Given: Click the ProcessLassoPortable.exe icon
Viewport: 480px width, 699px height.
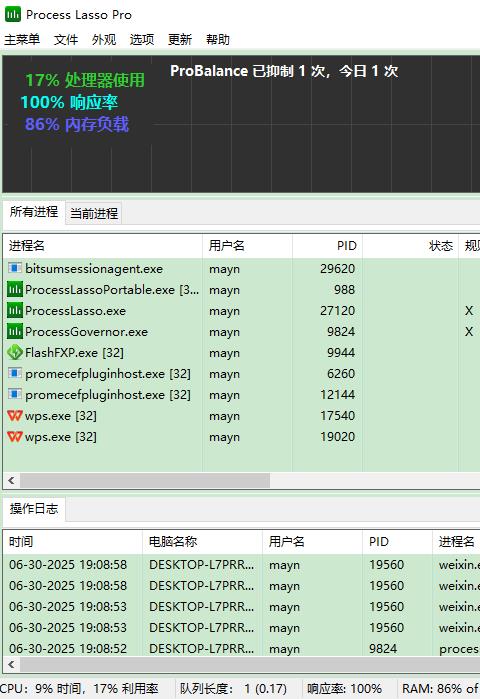Looking at the screenshot, I should click(x=15, y=290).
